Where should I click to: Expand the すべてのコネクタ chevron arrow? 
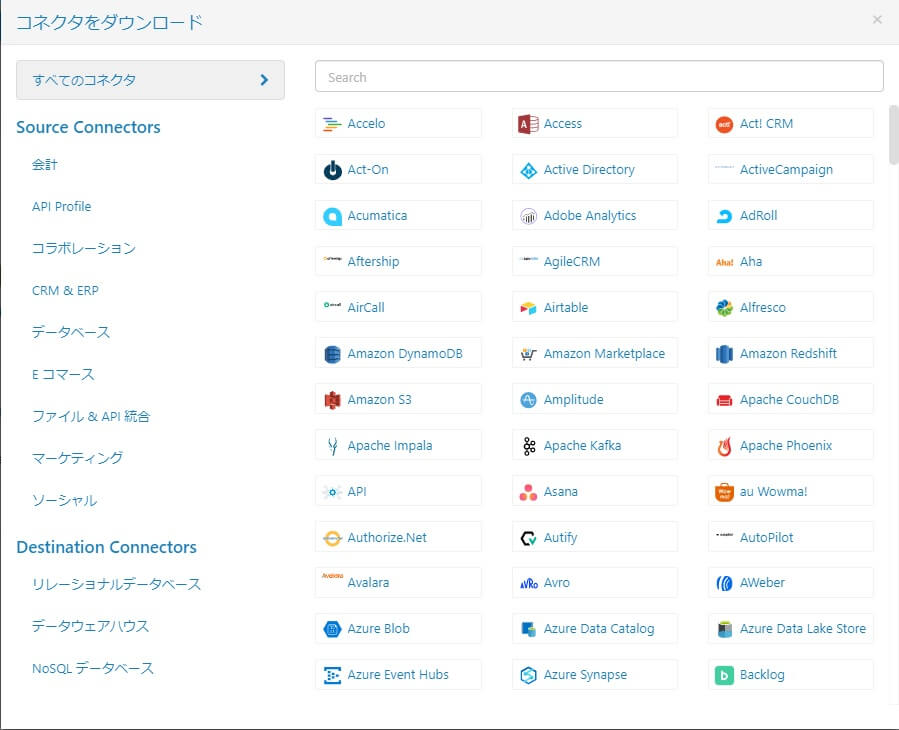click(x=264, y=80)
